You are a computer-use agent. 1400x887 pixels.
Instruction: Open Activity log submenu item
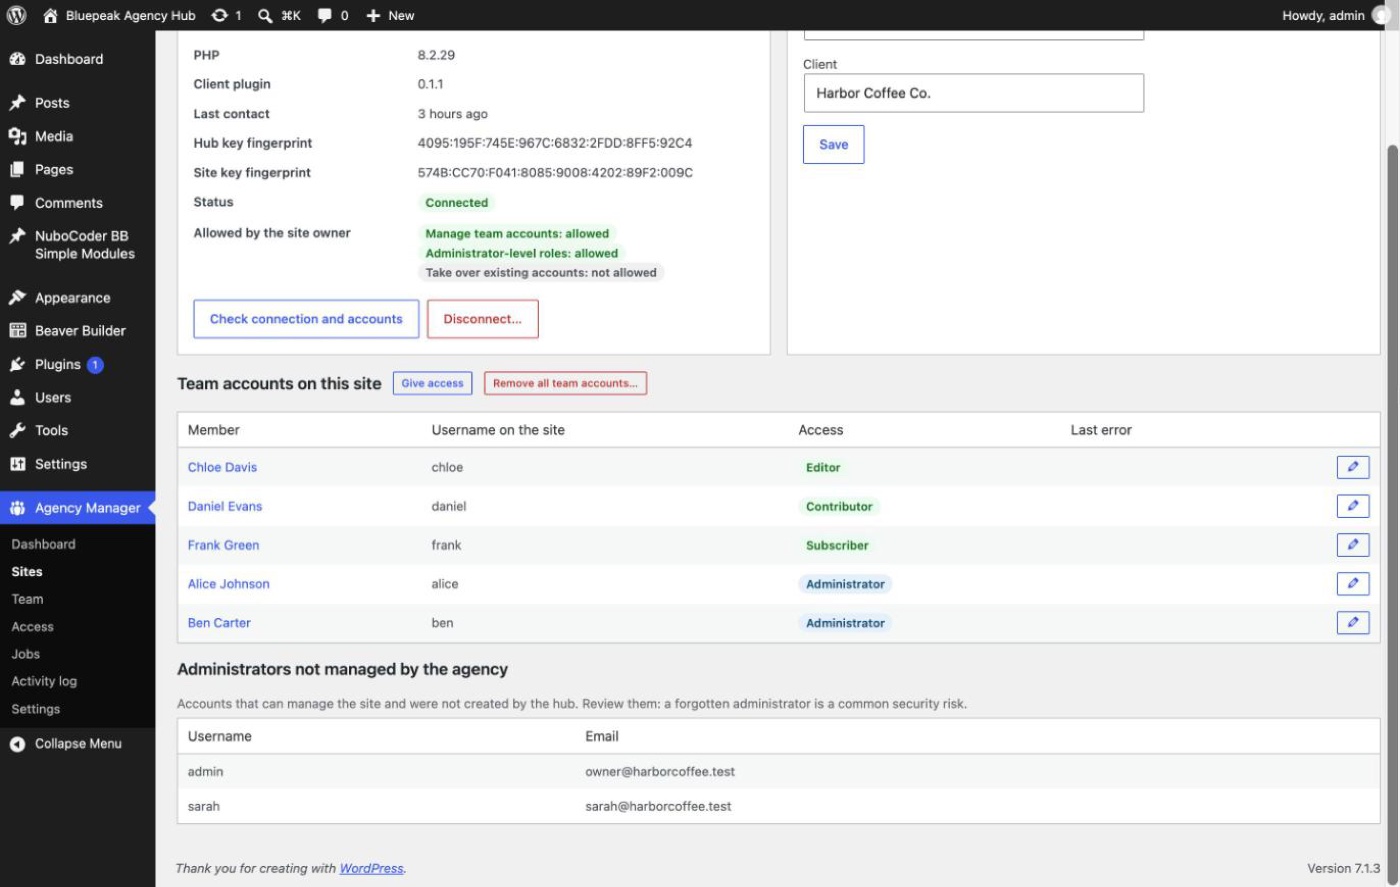pyautogui.click(x=44, y=681)
